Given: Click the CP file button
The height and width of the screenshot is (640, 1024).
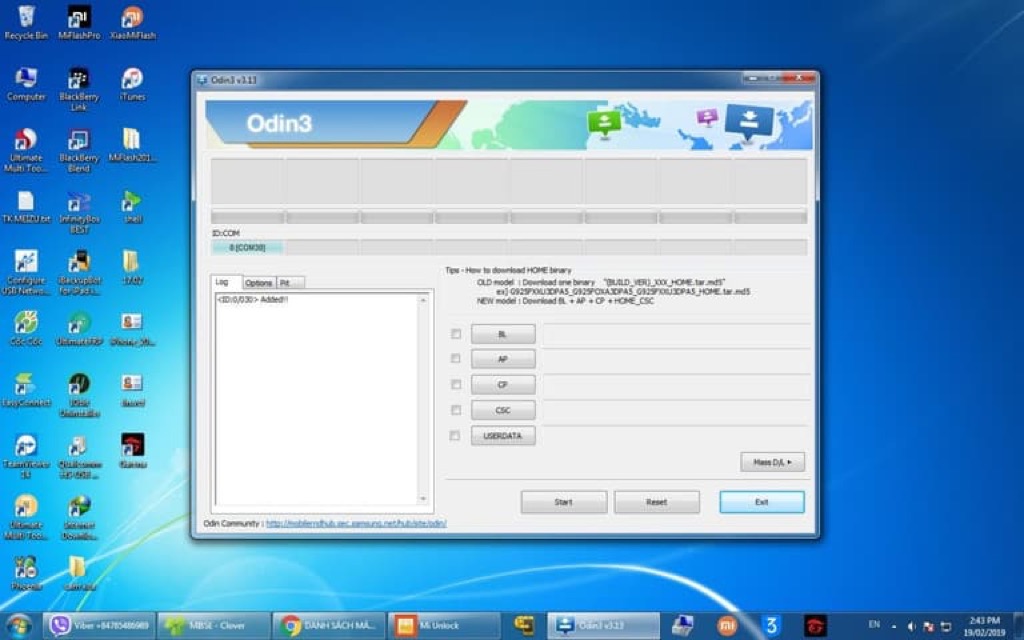Looking at the screenshot, I should pos(503,385).
